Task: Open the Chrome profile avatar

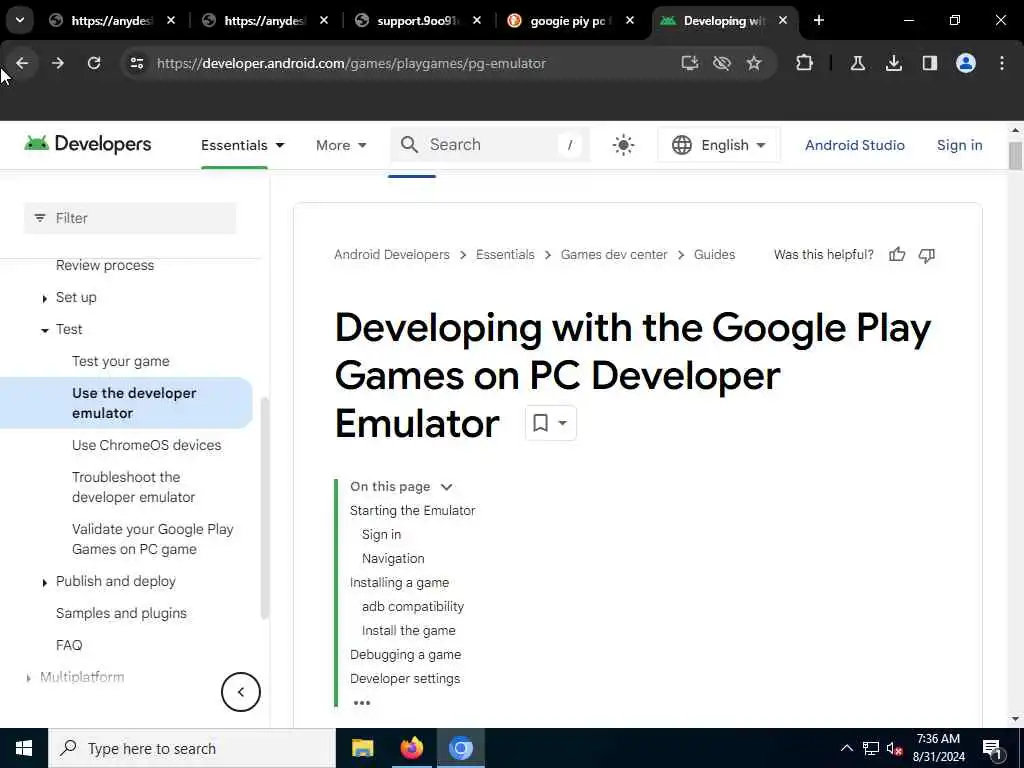Action: (966, 63)
